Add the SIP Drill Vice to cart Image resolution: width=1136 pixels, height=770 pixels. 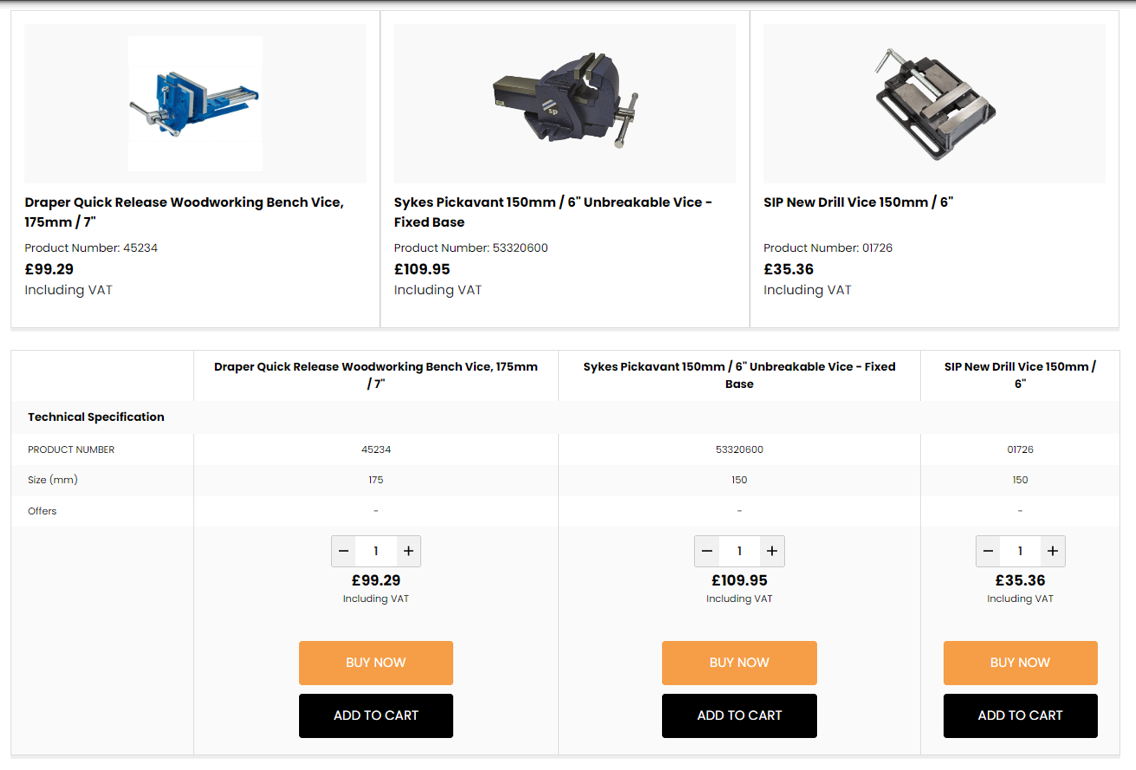[x=1020, y=716]
